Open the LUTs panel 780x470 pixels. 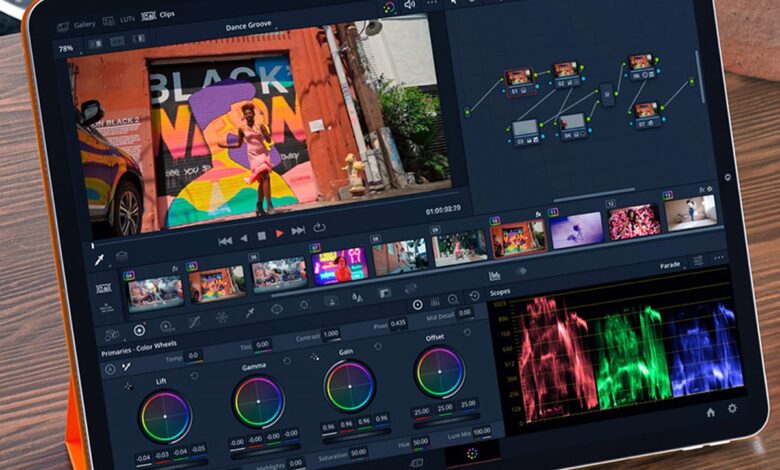(118, 20)
